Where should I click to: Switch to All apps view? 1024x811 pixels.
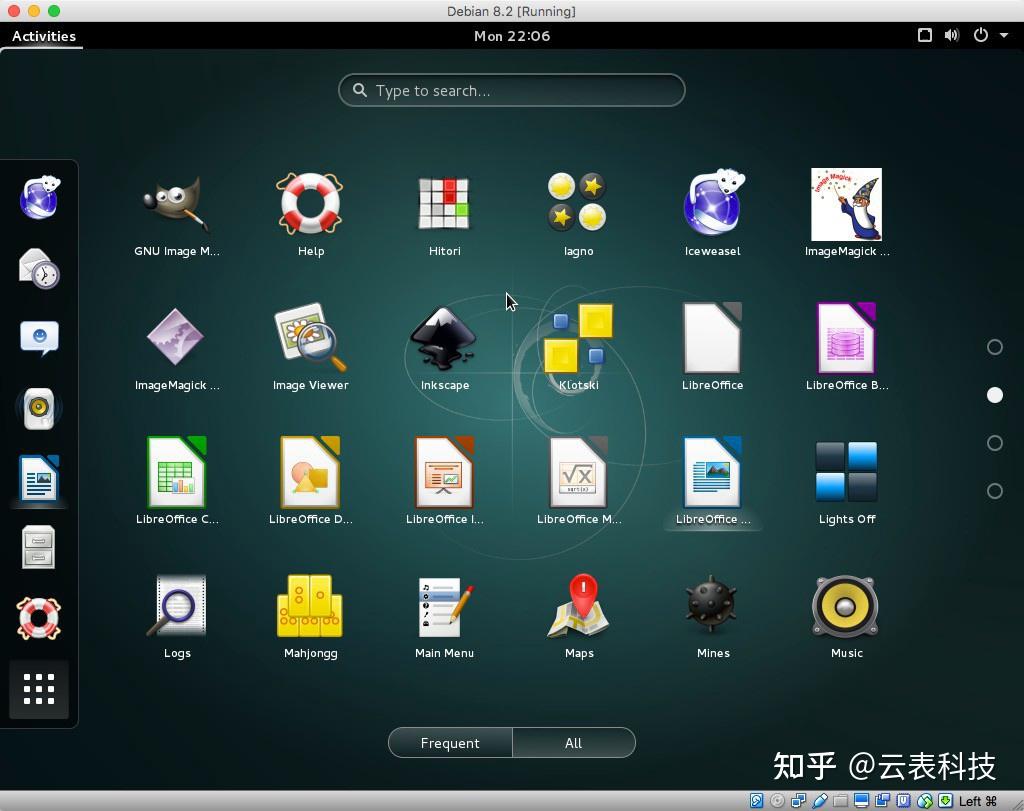(573, 743)
